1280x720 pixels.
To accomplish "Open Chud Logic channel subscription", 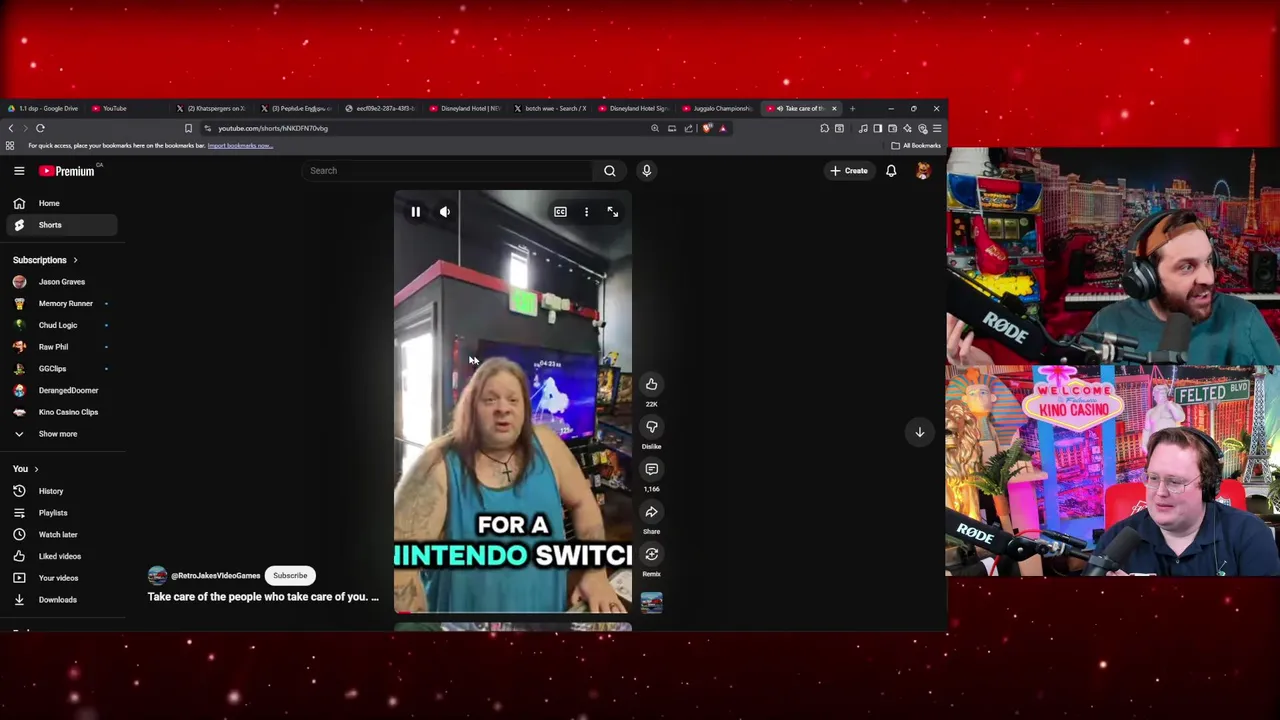I will 60,325.
